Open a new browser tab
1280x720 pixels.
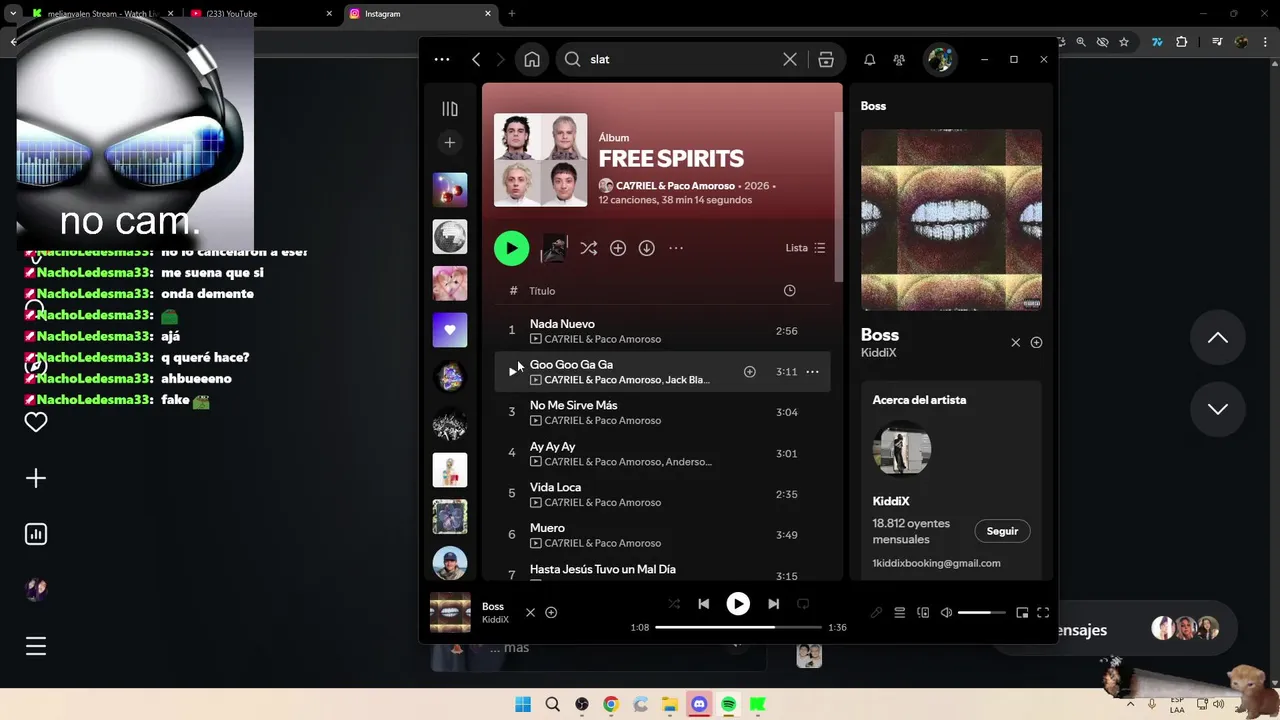pyautogui.click(x=512, y=13)
